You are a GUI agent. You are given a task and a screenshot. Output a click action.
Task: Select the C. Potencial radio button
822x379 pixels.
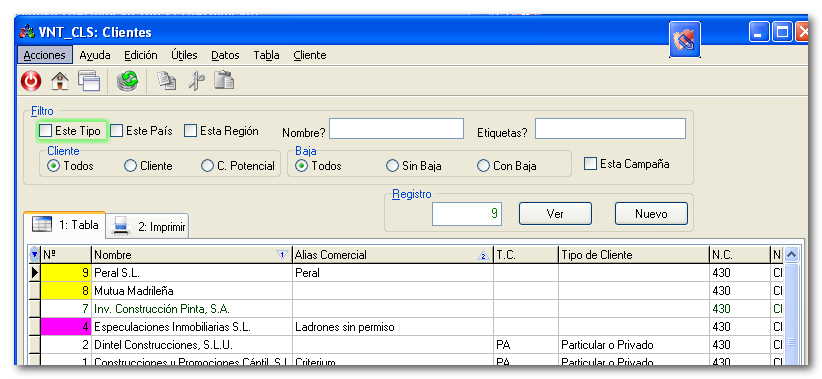click(207, 166)
